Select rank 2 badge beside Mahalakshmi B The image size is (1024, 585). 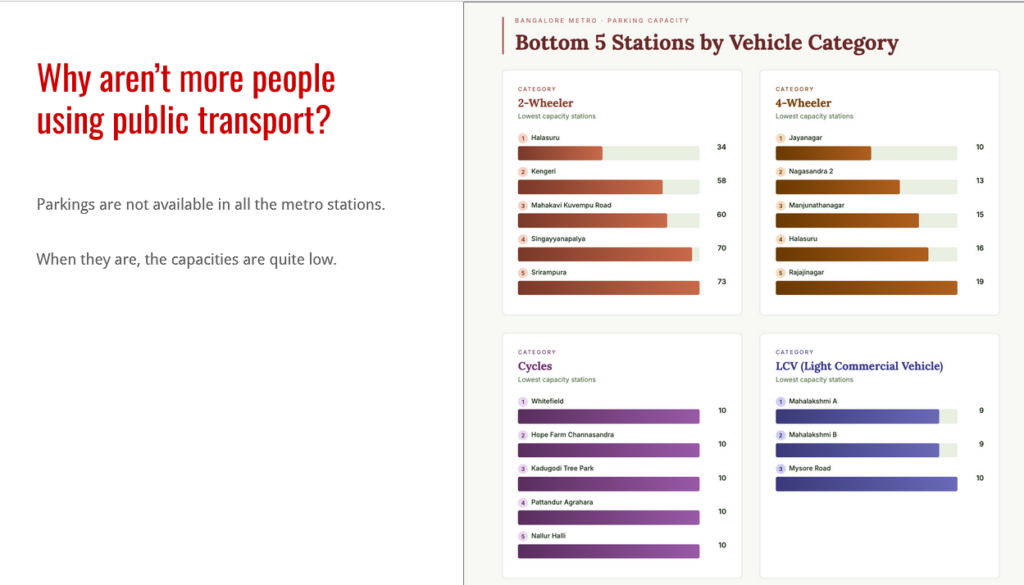[780, 435]
